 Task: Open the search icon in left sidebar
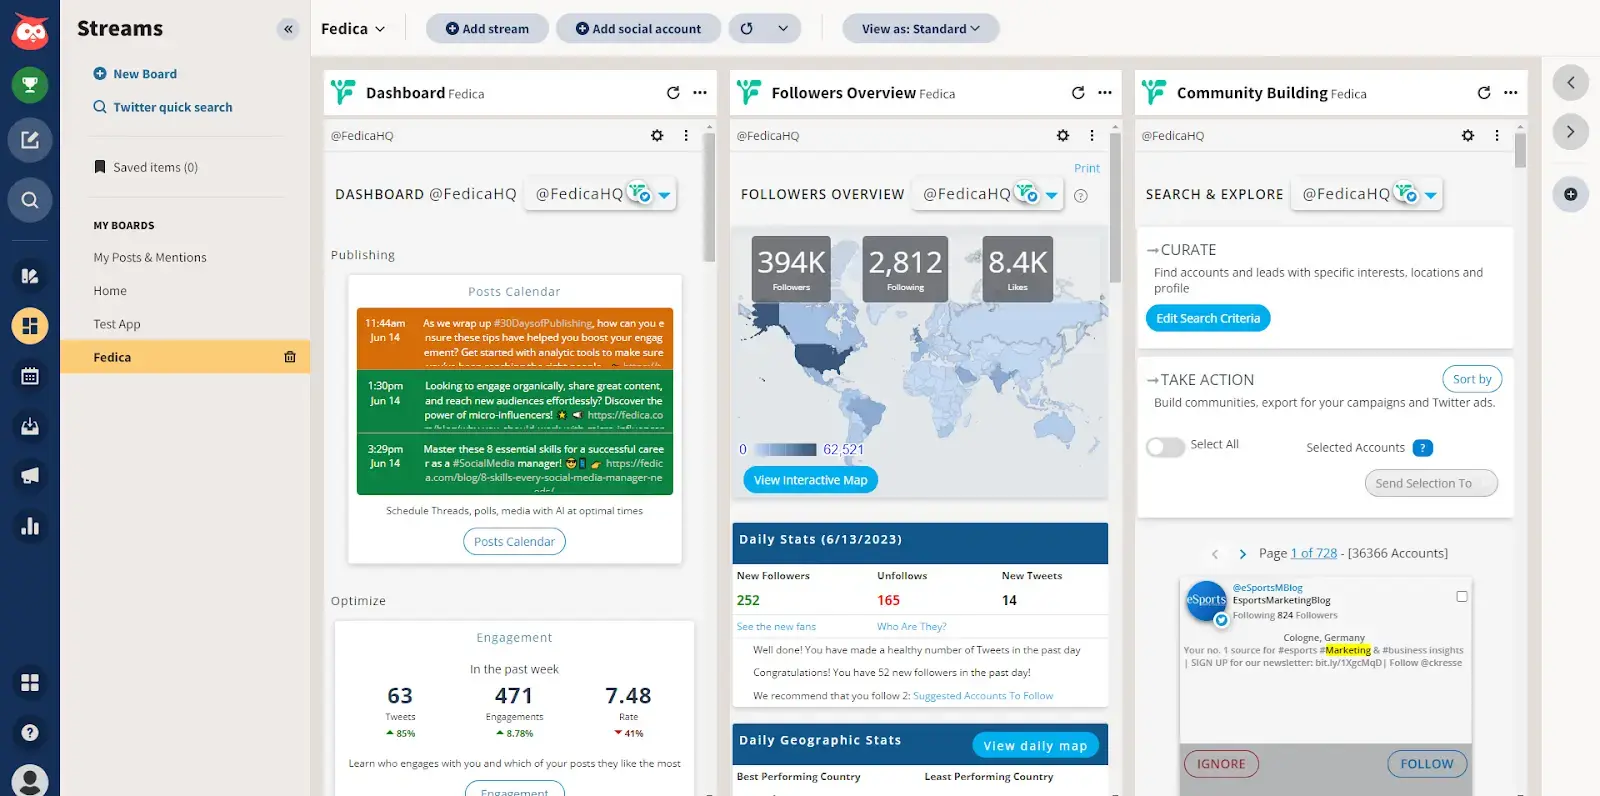click(30, 200)
